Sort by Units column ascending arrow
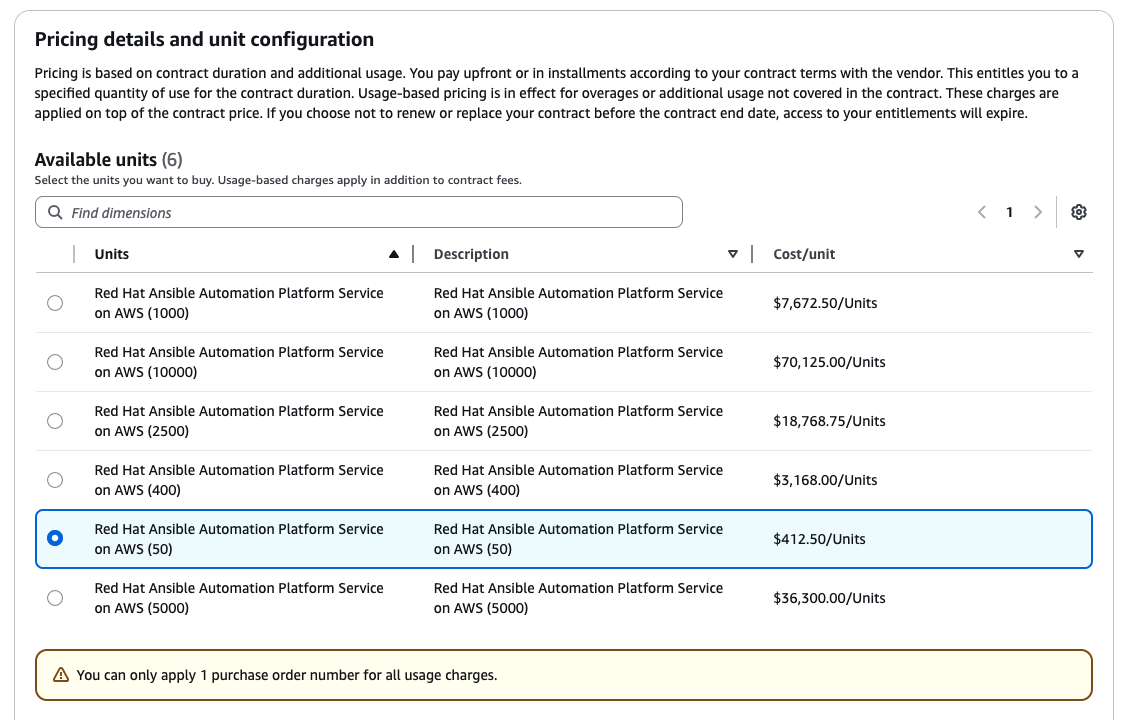 click(x=394, y=254)
